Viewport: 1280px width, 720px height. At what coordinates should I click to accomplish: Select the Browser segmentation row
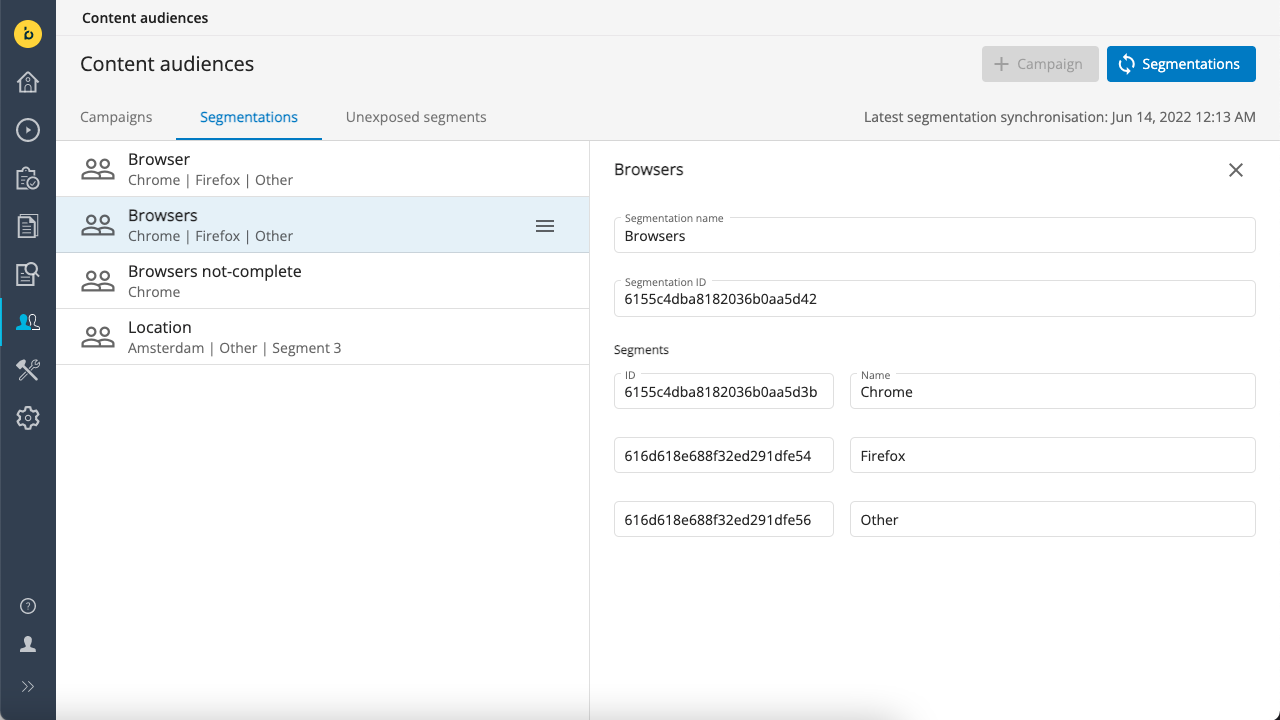pyautogui.click(x=322, y=169)
